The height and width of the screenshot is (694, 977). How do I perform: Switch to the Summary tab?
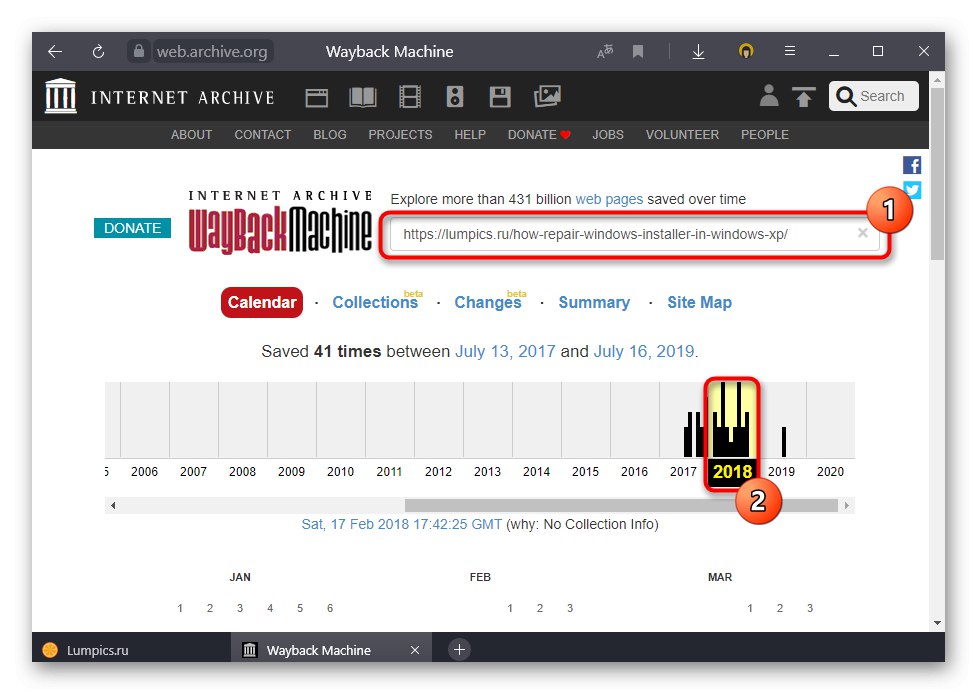coord(594,302)
